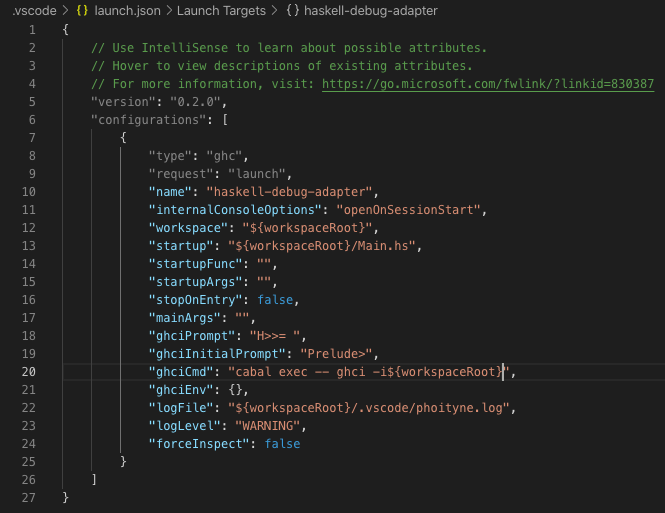Click the "startupArgs" key

tap(196, 282)
